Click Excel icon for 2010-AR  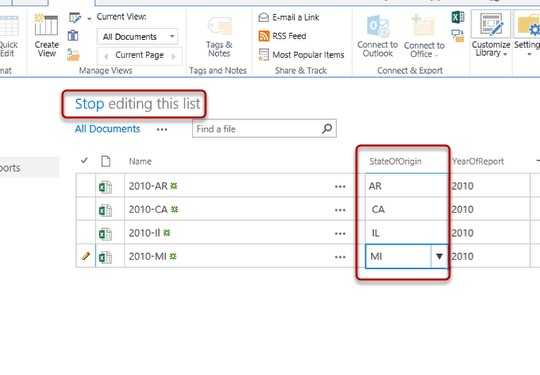[105, 187]
